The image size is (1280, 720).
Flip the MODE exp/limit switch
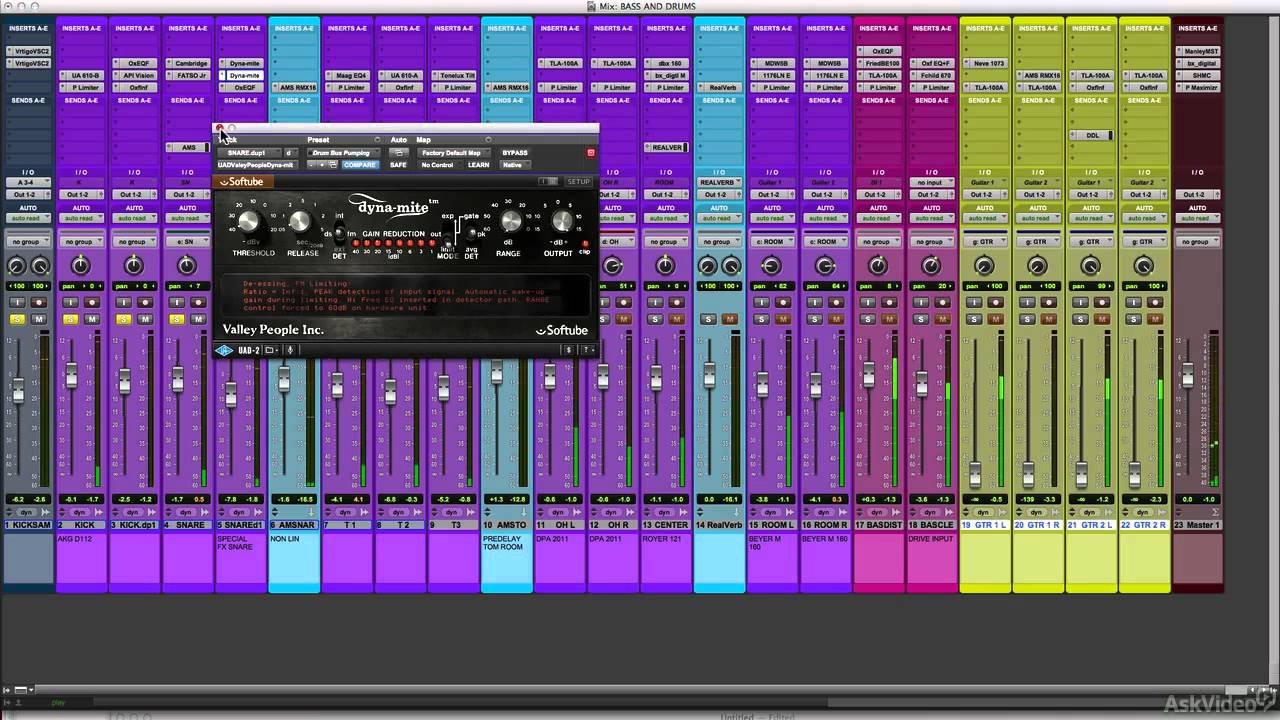(x=448, y=234)
